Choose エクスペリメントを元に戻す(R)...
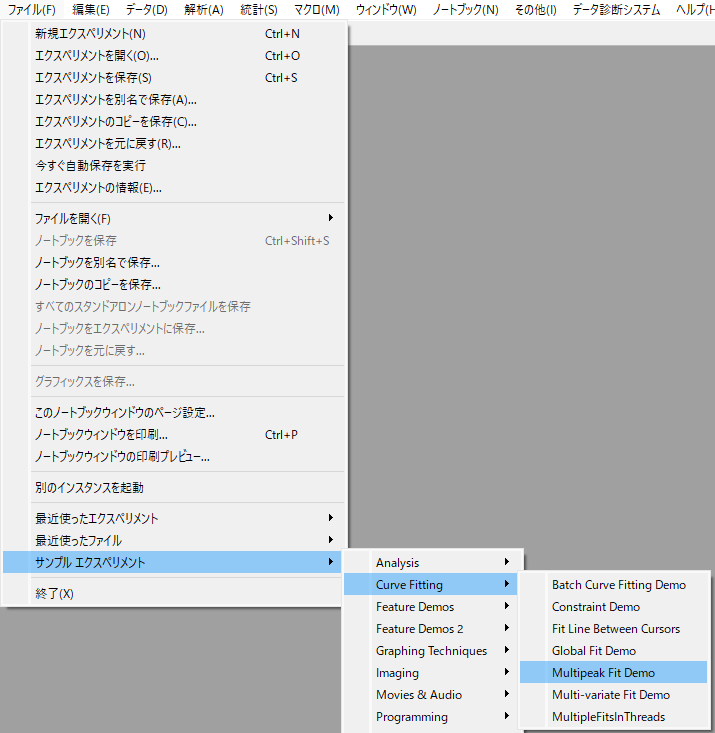This screenshot has width=715, height=733. click(x=174, y=144)
